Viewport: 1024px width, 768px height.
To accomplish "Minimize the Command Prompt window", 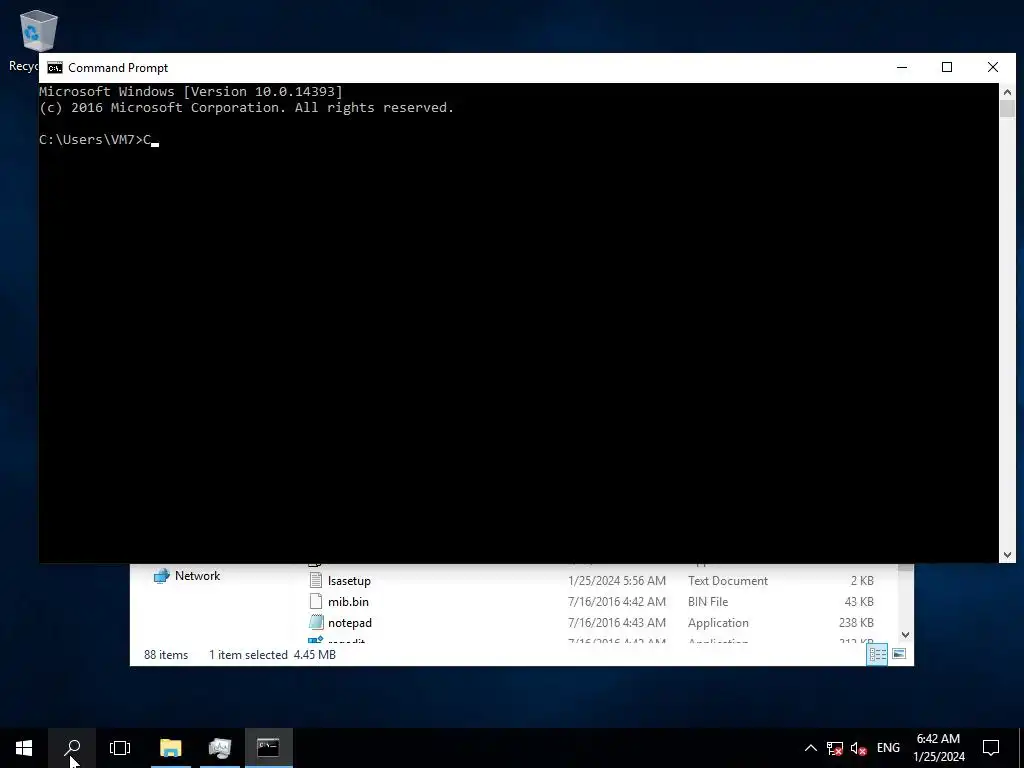I will pos(902,67).
